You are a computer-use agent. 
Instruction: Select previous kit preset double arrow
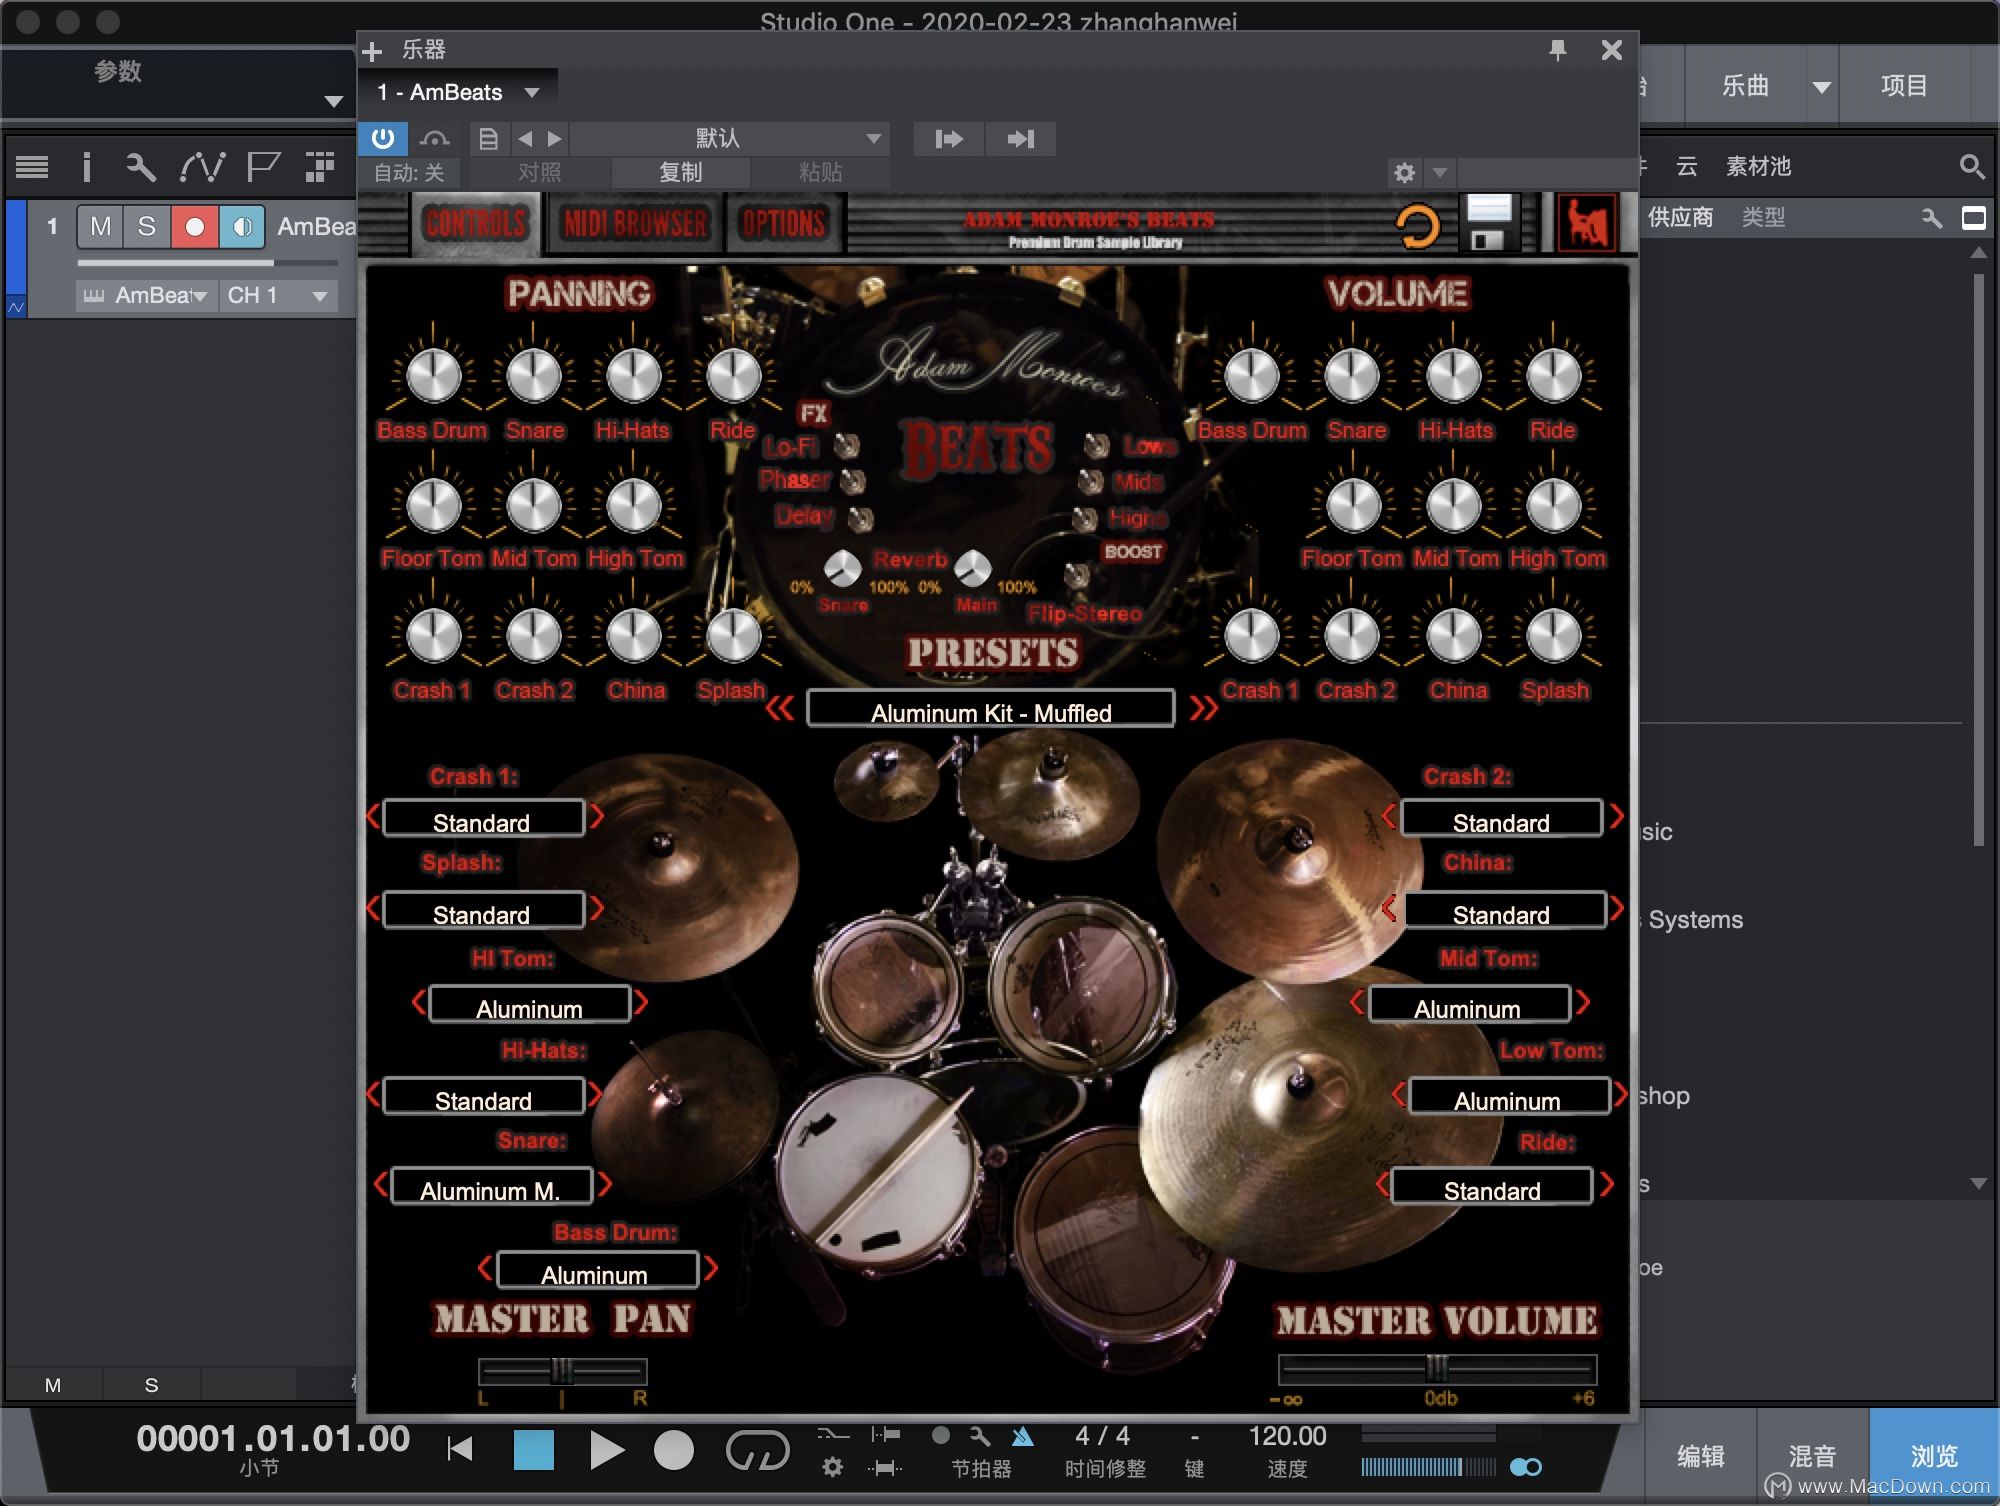pos(780,709)
